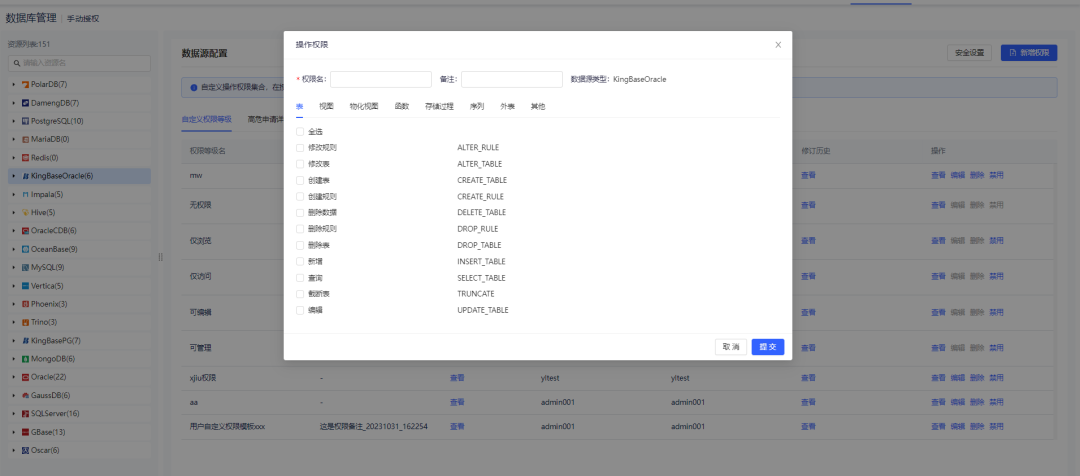Click the blue info icon in notice banner
This screenshot has height=476, width=1080.
coord(194,87)
